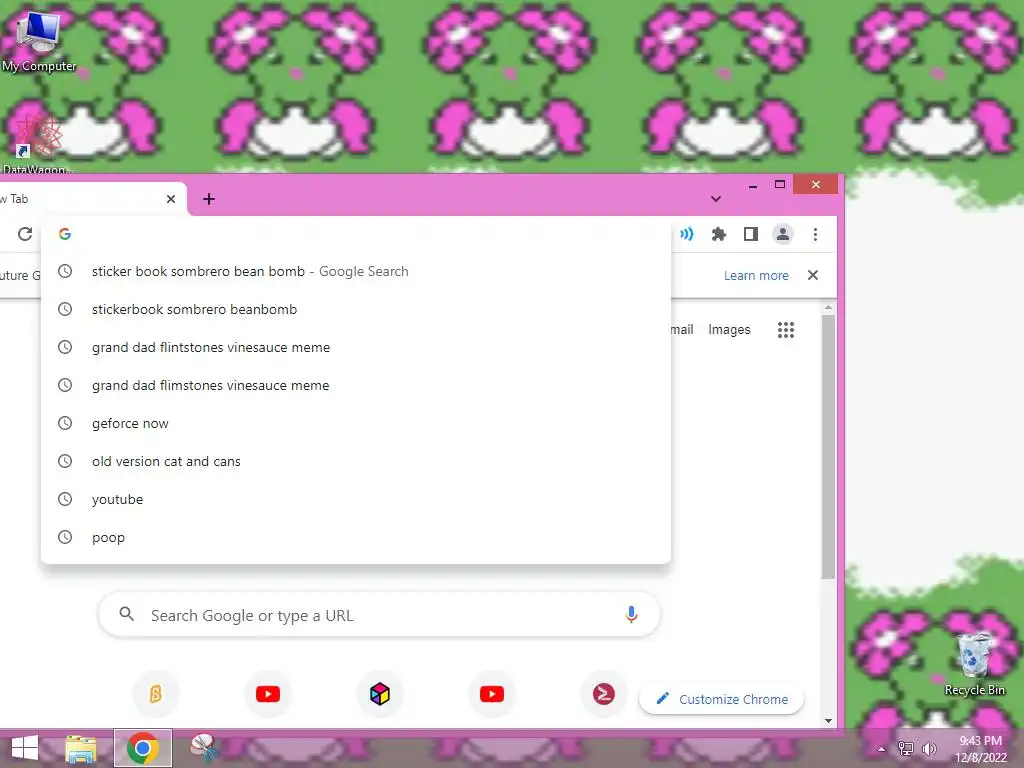
Task: Select the 'poop' history suggestion
Action: [355, 537]
